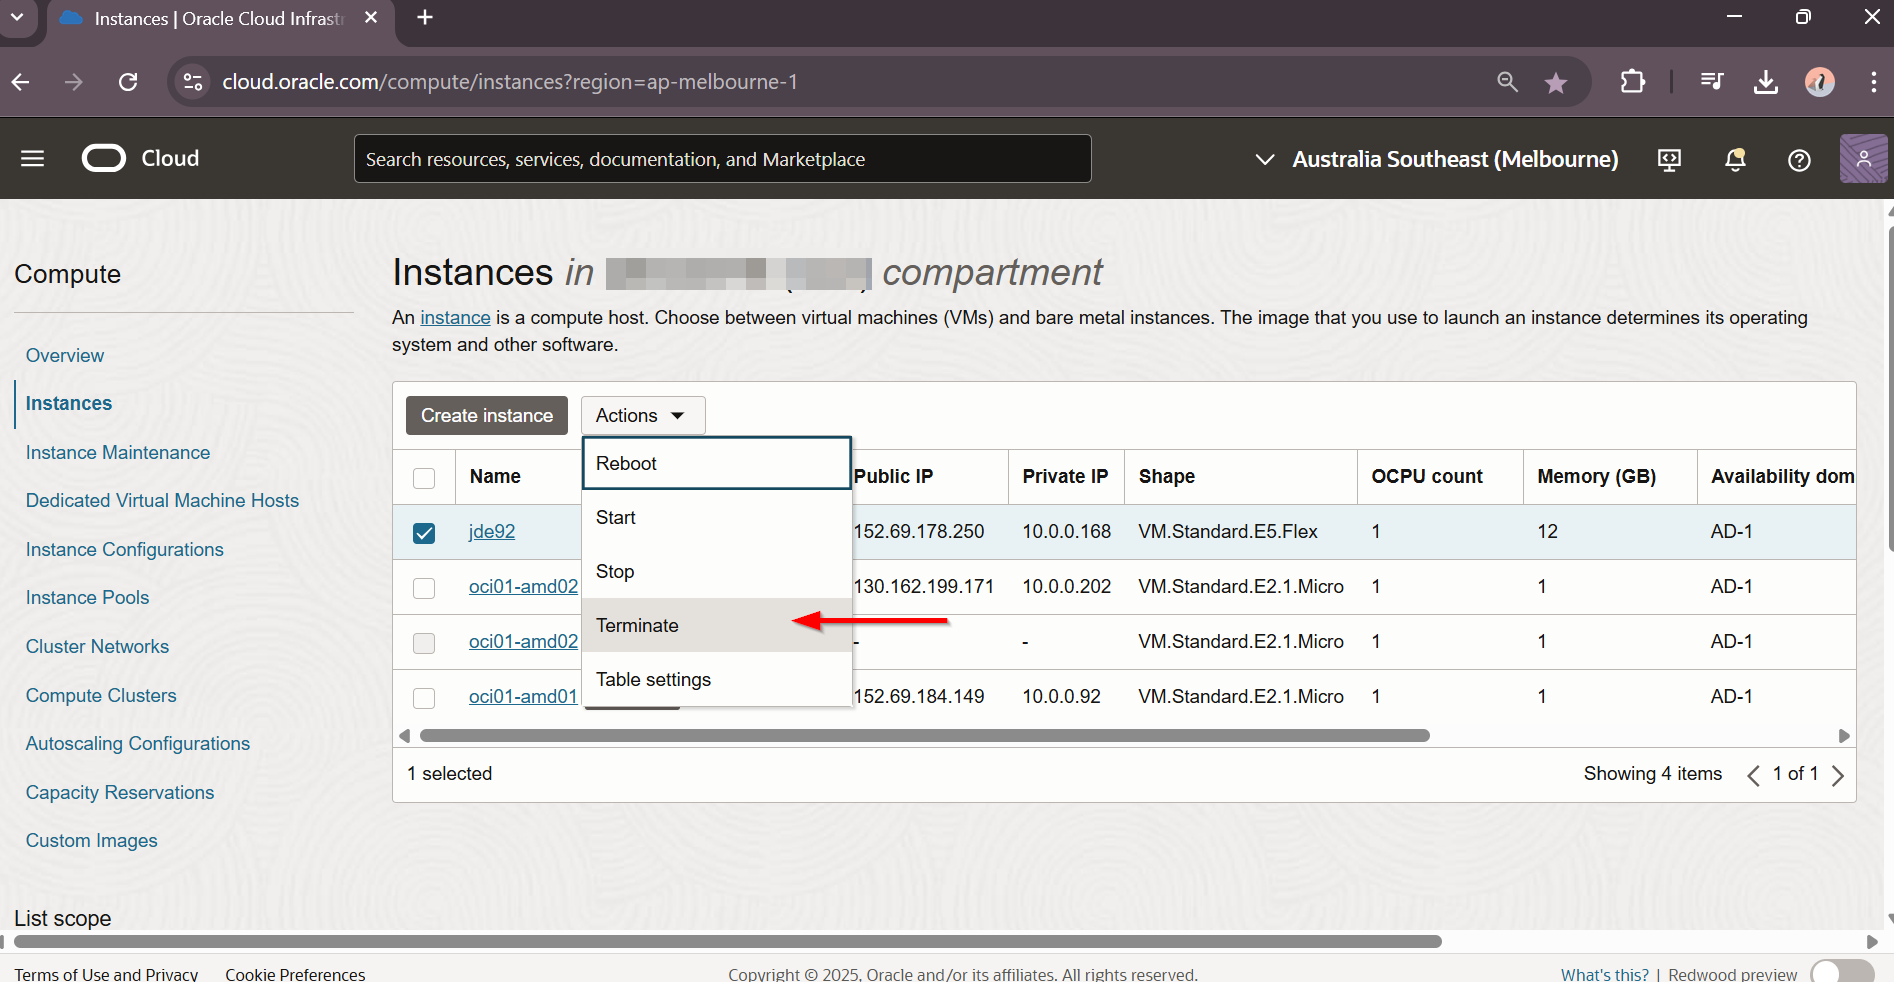Click the instances table horizontal scrollbar
Viewport: 1894px width, 982px height.
tap(924, 736)
